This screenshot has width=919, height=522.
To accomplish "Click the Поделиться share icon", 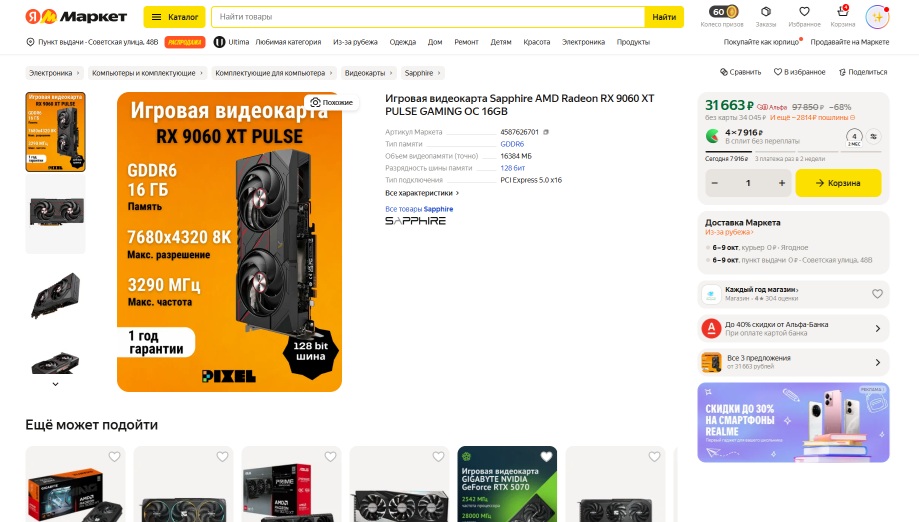I will coord(842,72).
